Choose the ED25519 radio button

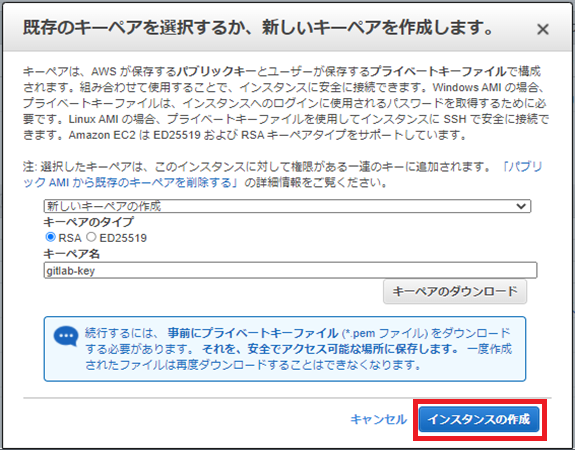tap(91, 237)
